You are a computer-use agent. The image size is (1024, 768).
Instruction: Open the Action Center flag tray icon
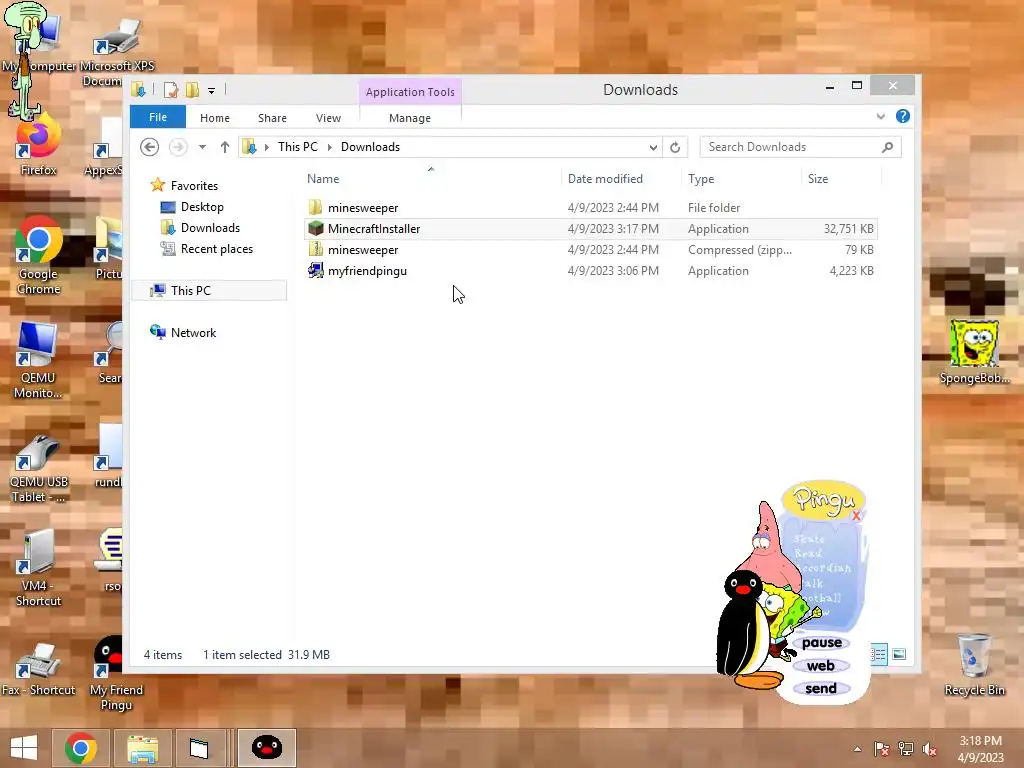point(881,749)
